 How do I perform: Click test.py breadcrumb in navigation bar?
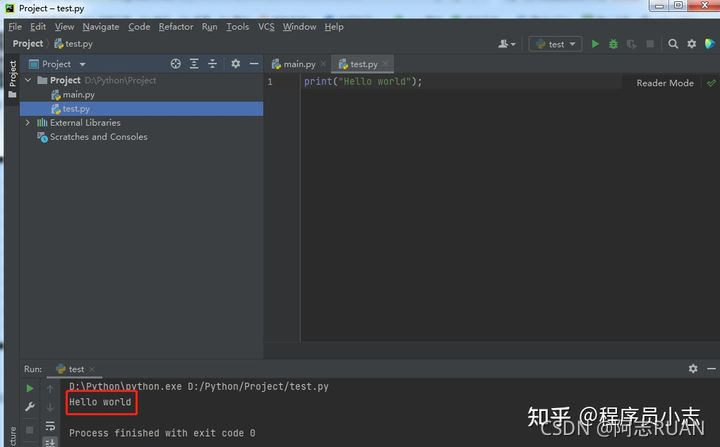point(73,44)
